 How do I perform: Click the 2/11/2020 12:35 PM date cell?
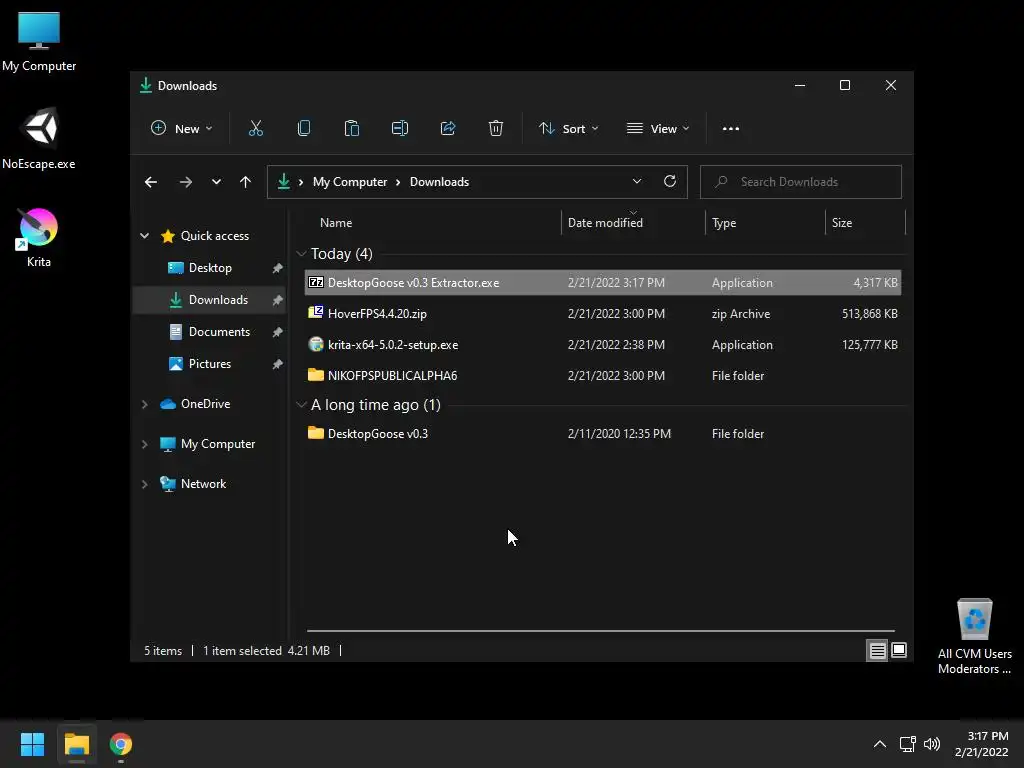click(x=619, y=434)
